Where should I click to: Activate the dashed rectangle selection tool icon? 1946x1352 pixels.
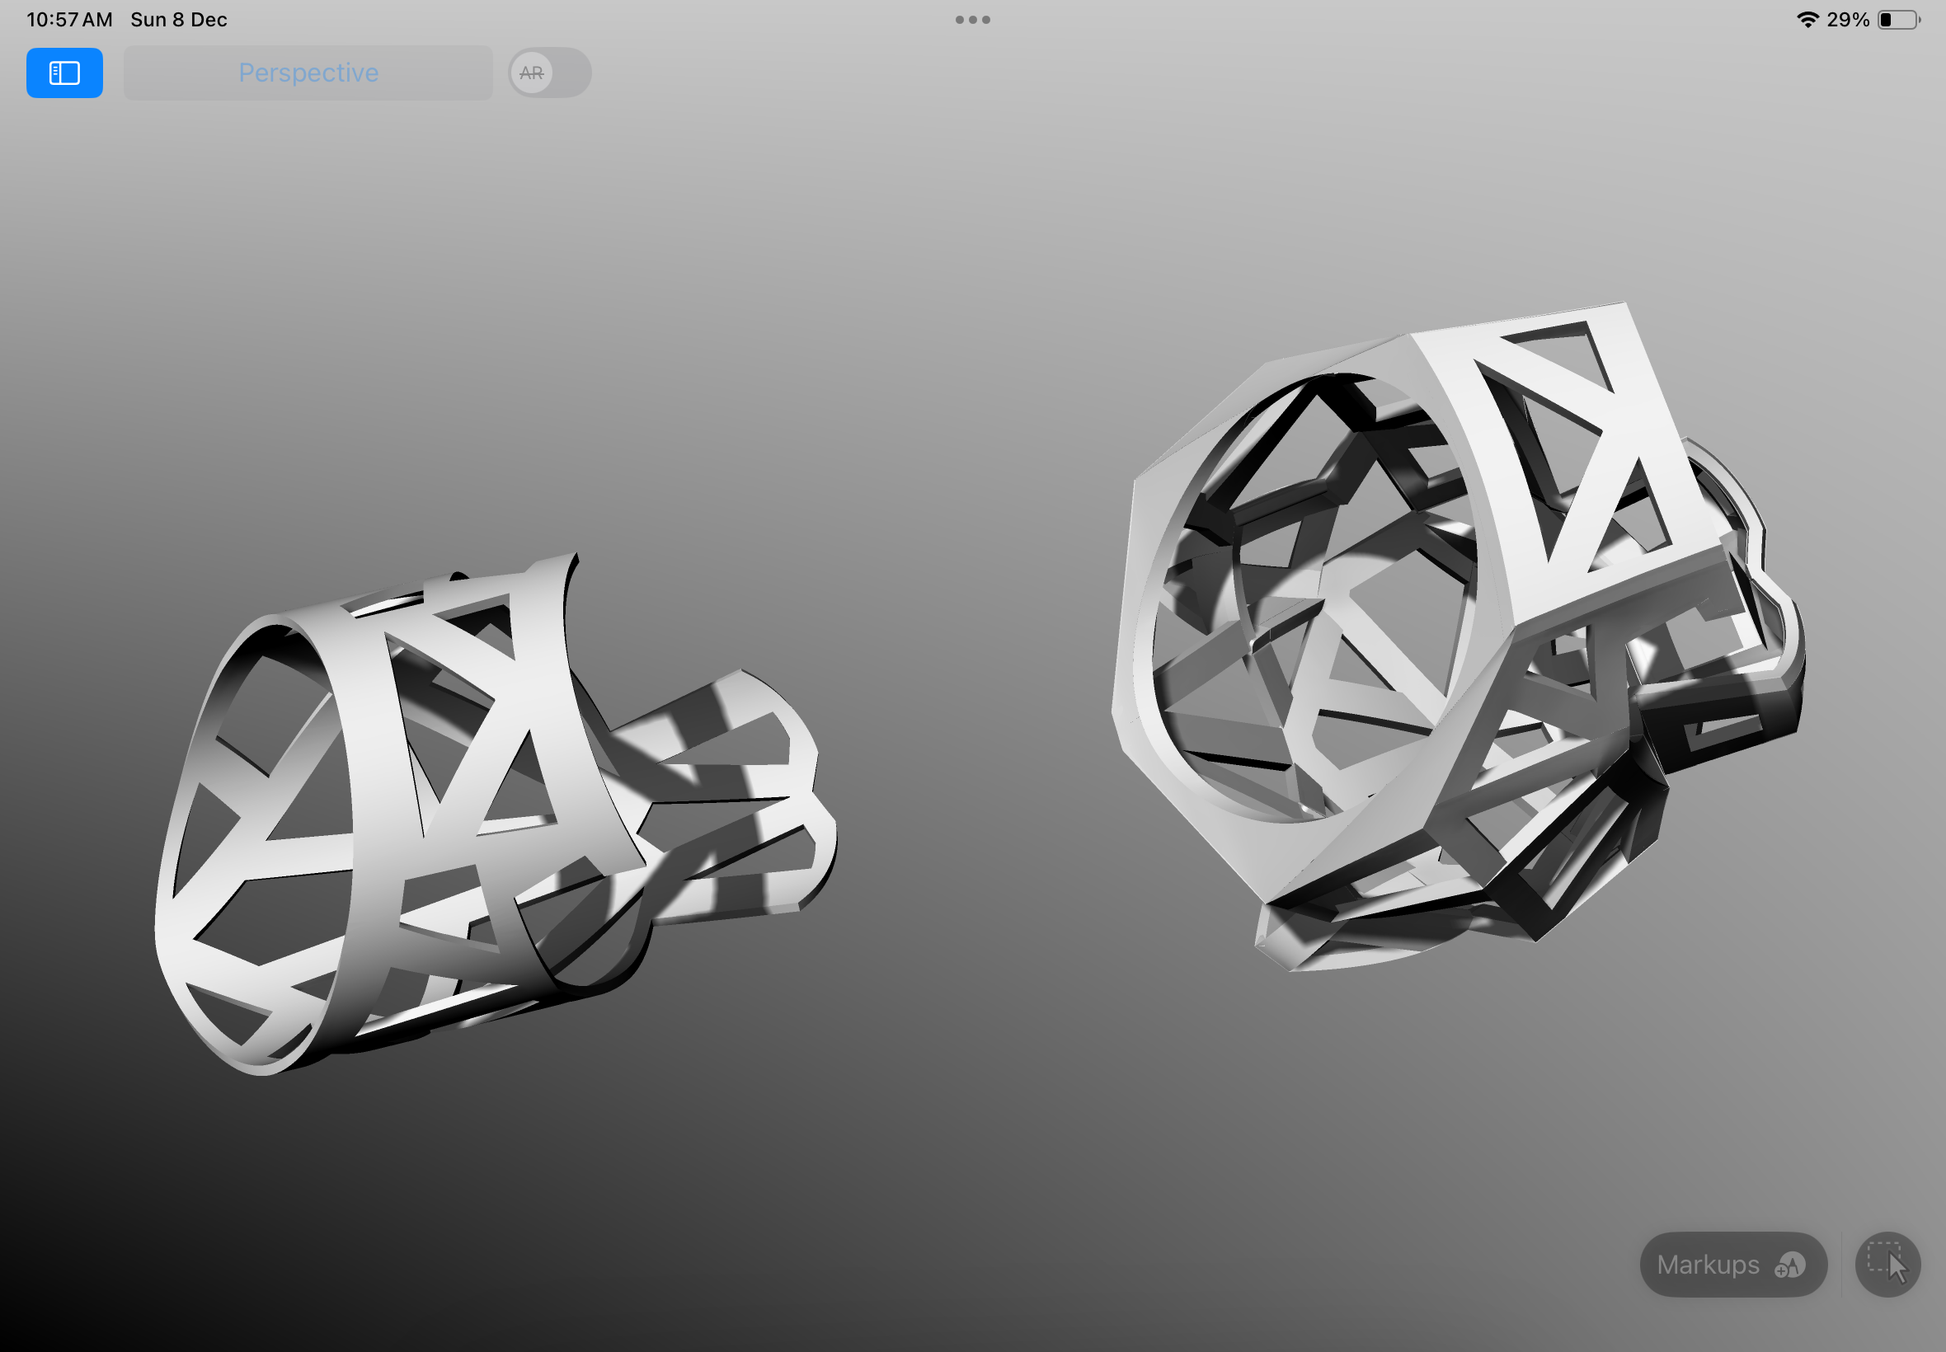1887,1264
